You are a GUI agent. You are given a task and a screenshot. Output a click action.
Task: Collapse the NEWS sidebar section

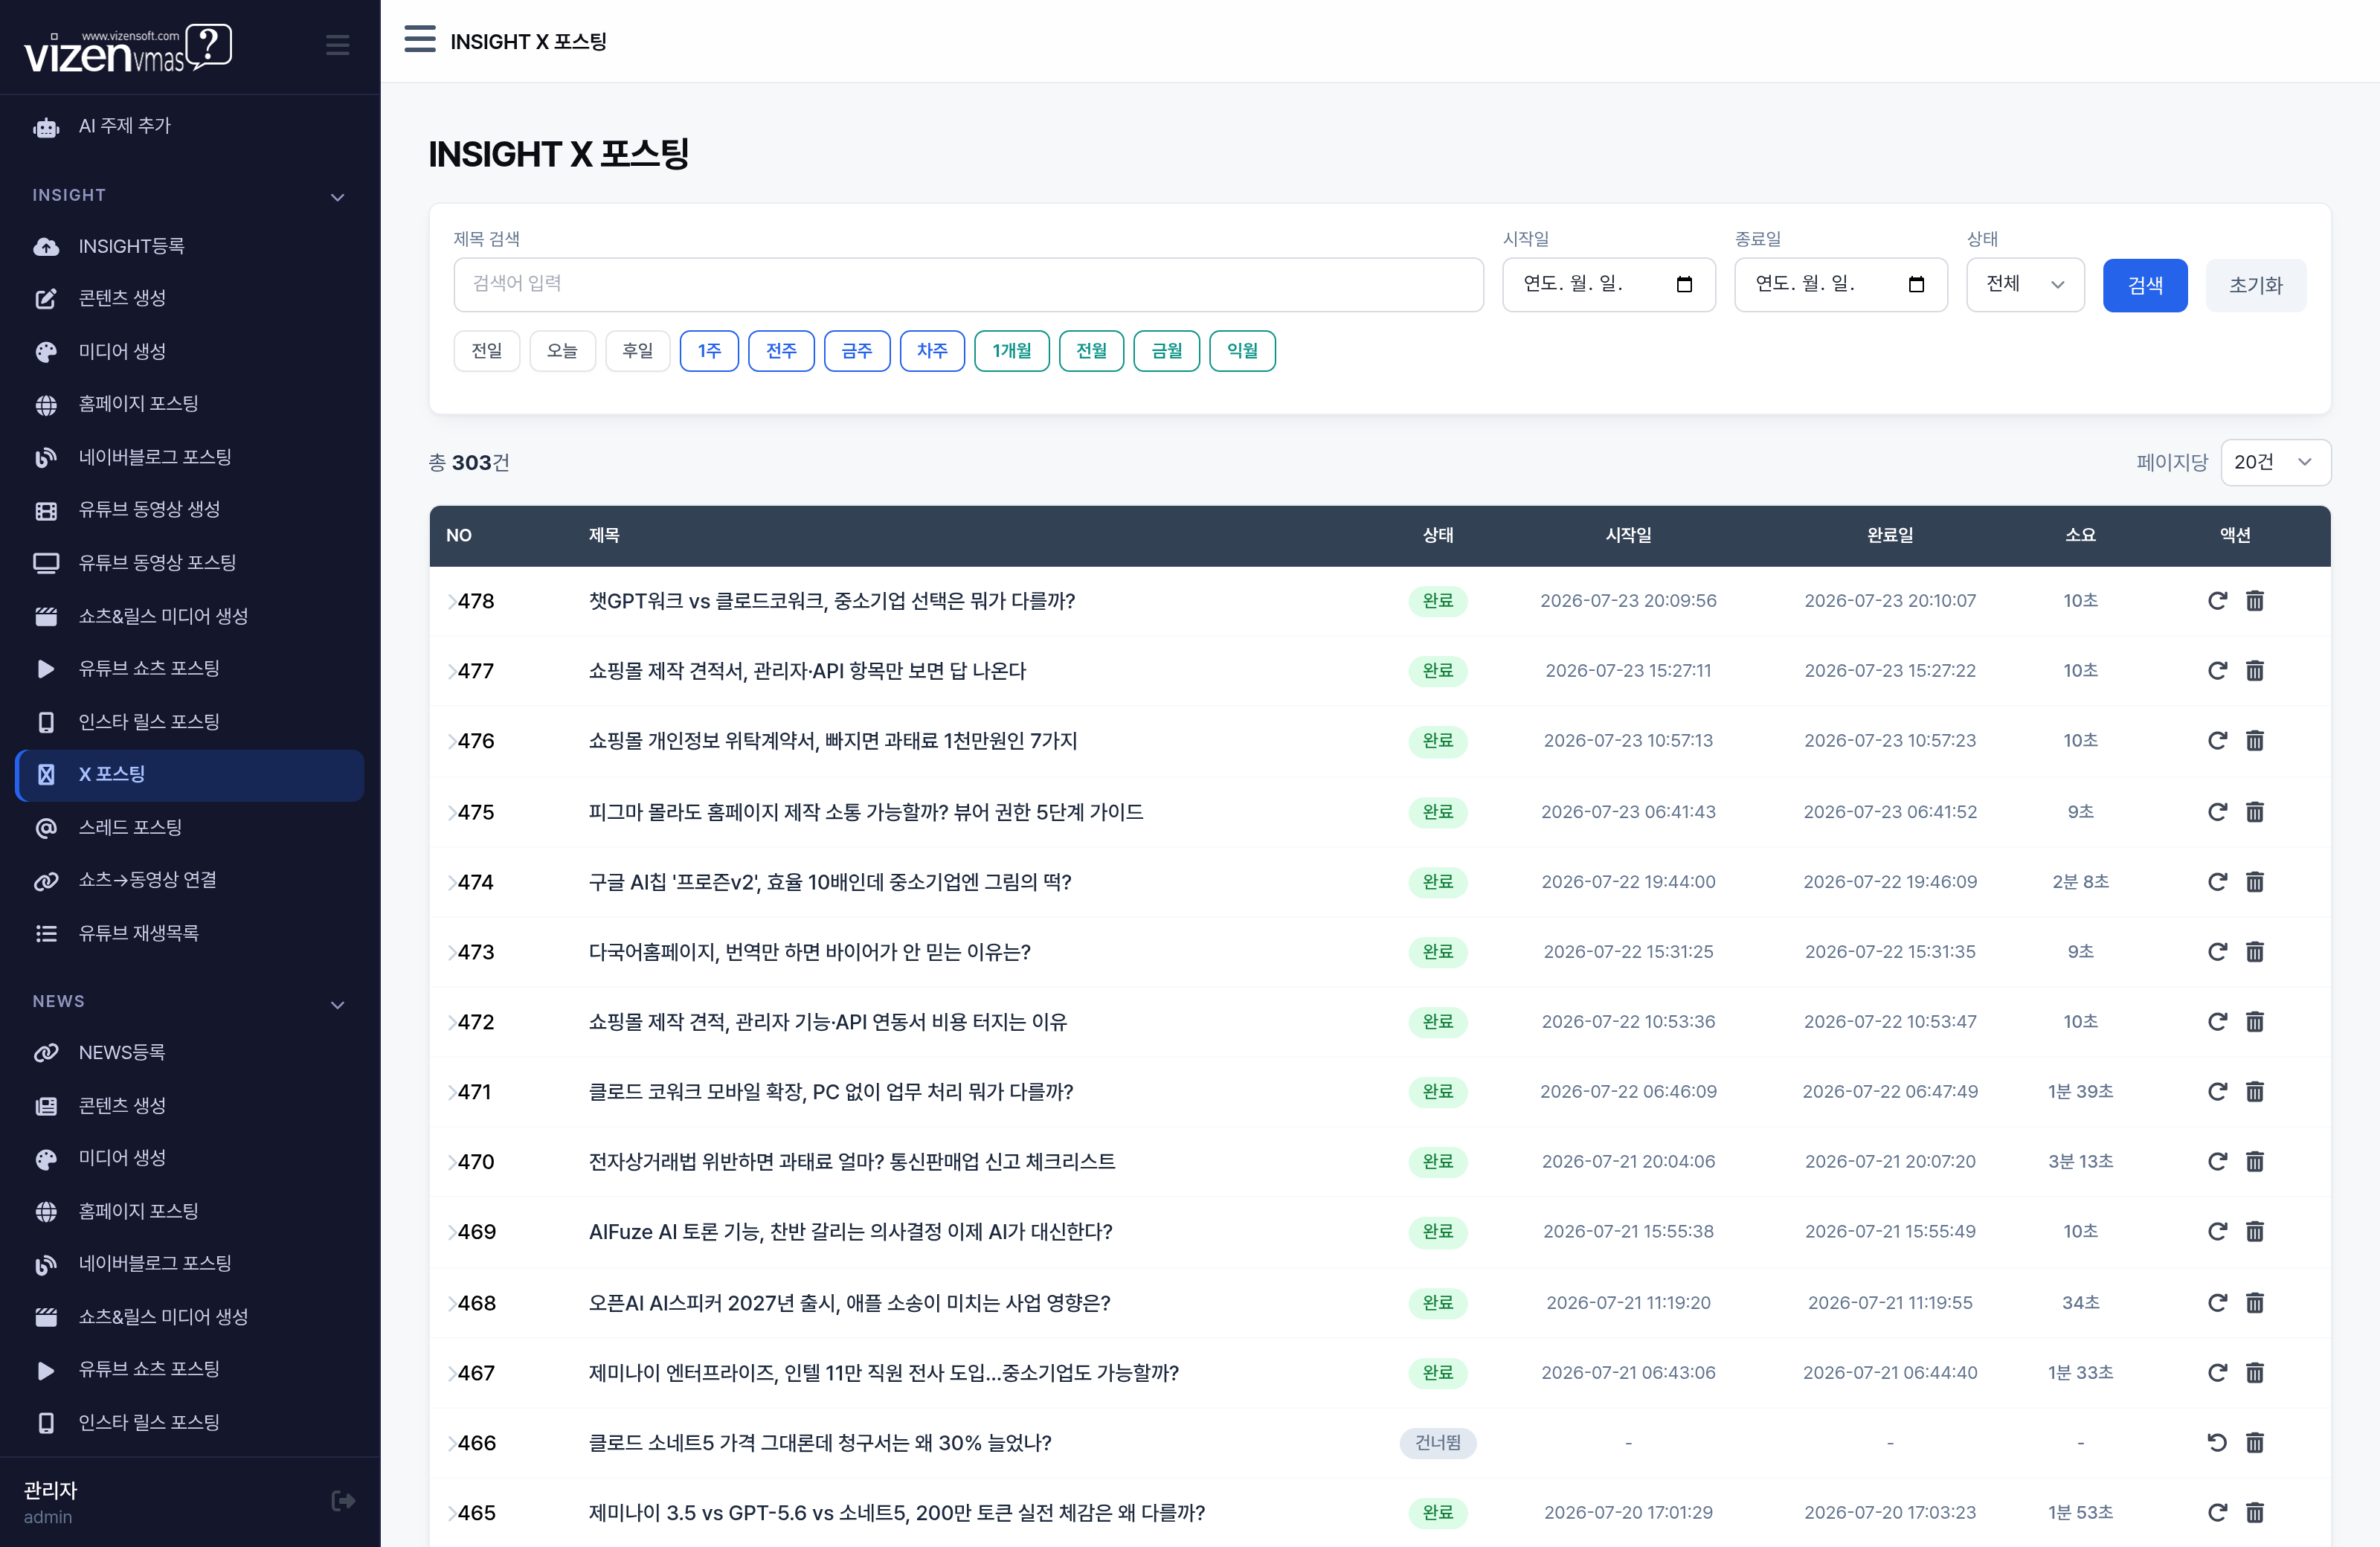(x=337, y=1004)
